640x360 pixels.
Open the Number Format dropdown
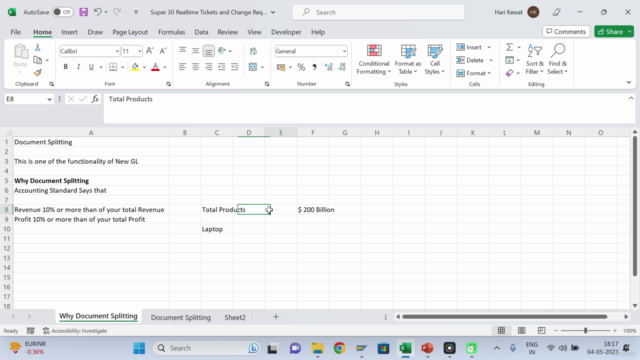[x=344, y=51]
